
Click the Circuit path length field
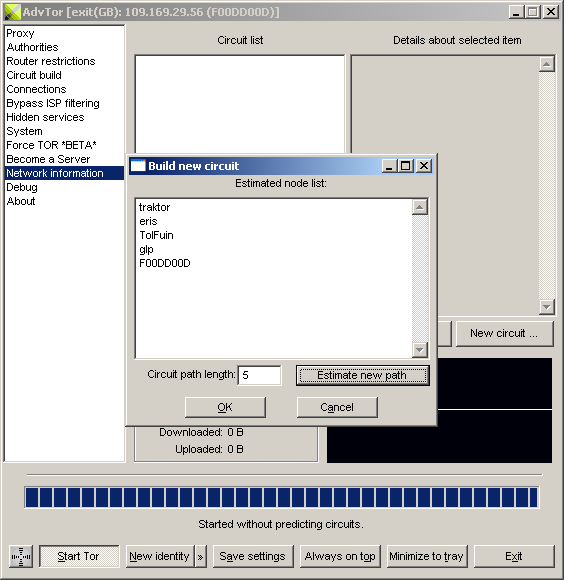point(259,375)
